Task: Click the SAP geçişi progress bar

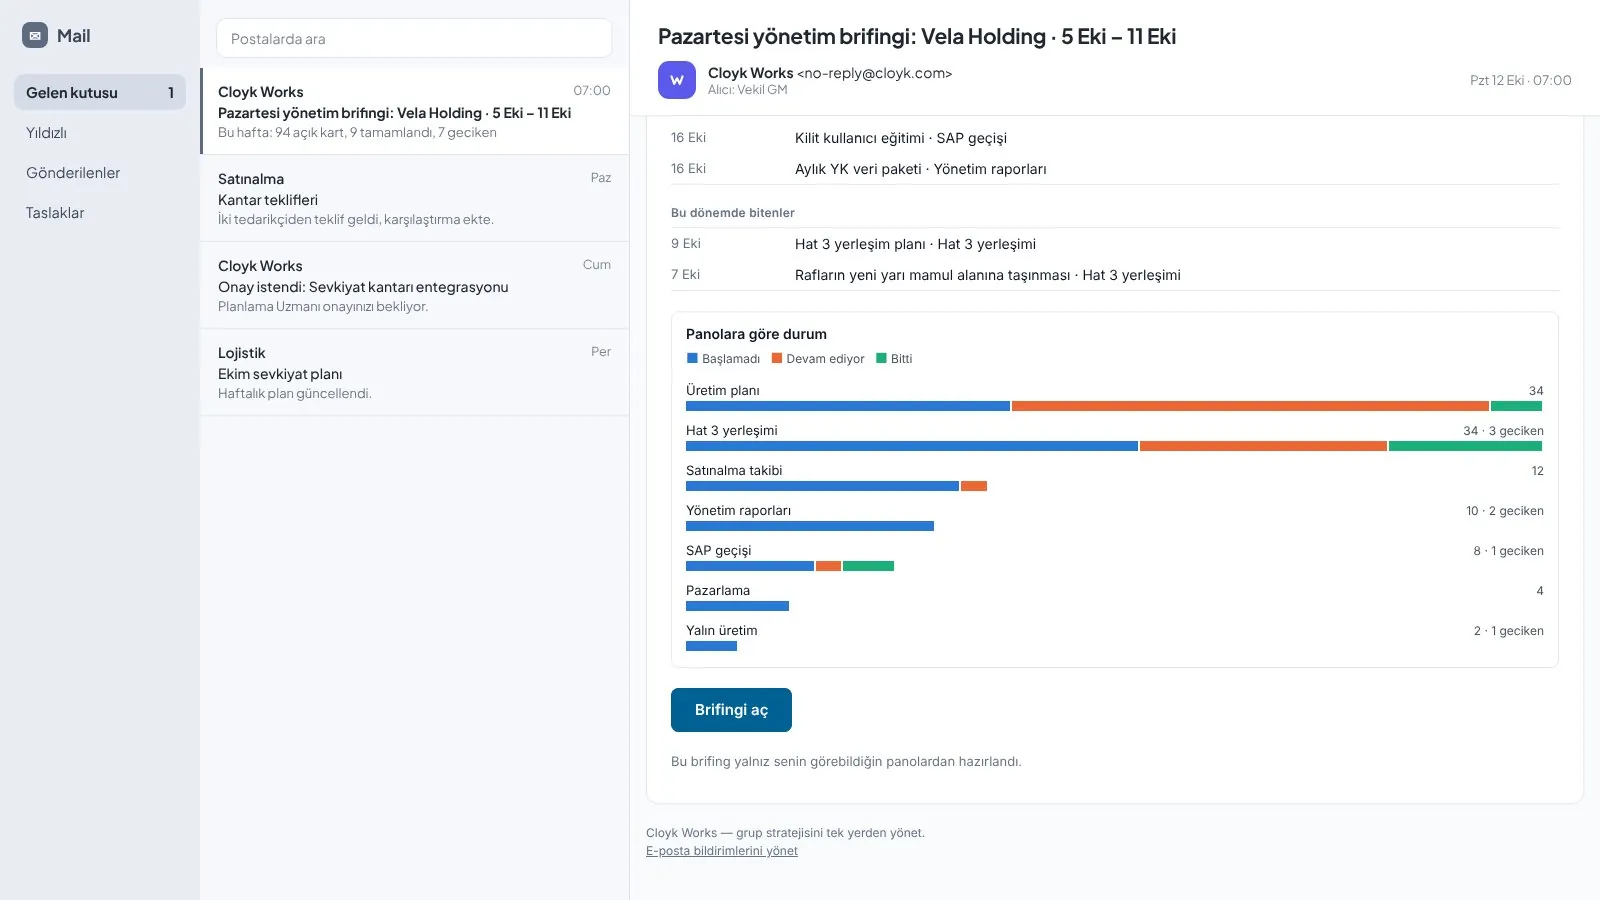Action: [790, 566]
